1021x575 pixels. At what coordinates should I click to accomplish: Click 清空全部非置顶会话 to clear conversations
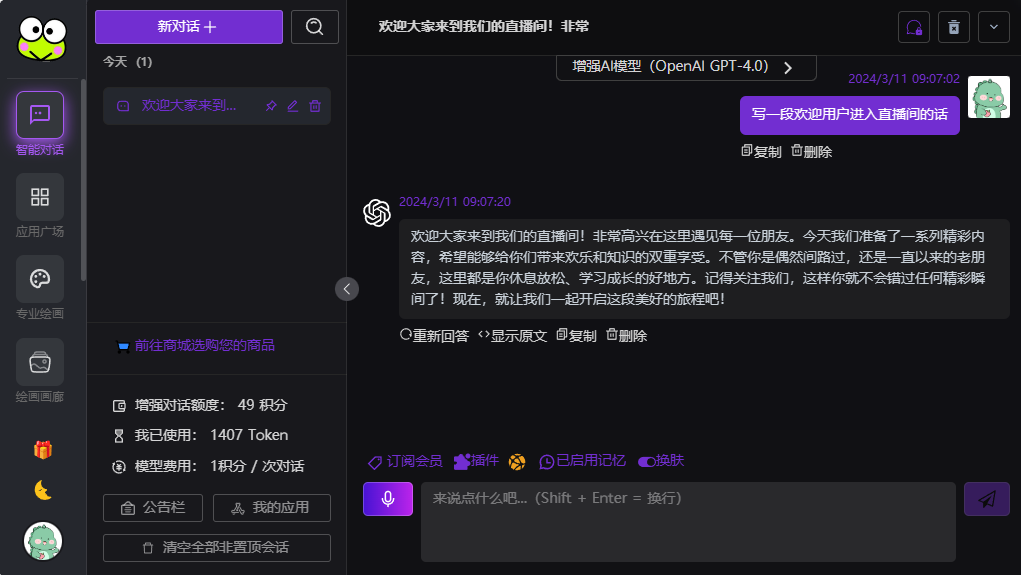click(217, 548)
